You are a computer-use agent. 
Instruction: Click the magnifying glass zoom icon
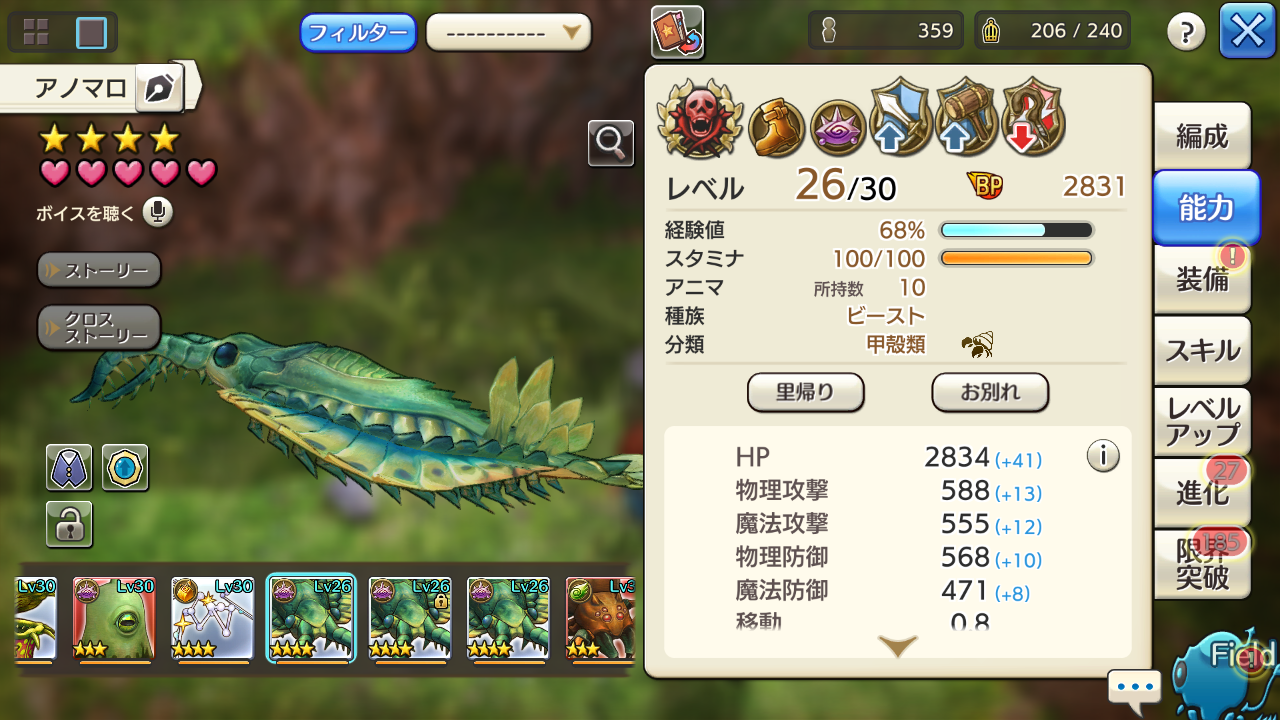click(x=610, y=143)
